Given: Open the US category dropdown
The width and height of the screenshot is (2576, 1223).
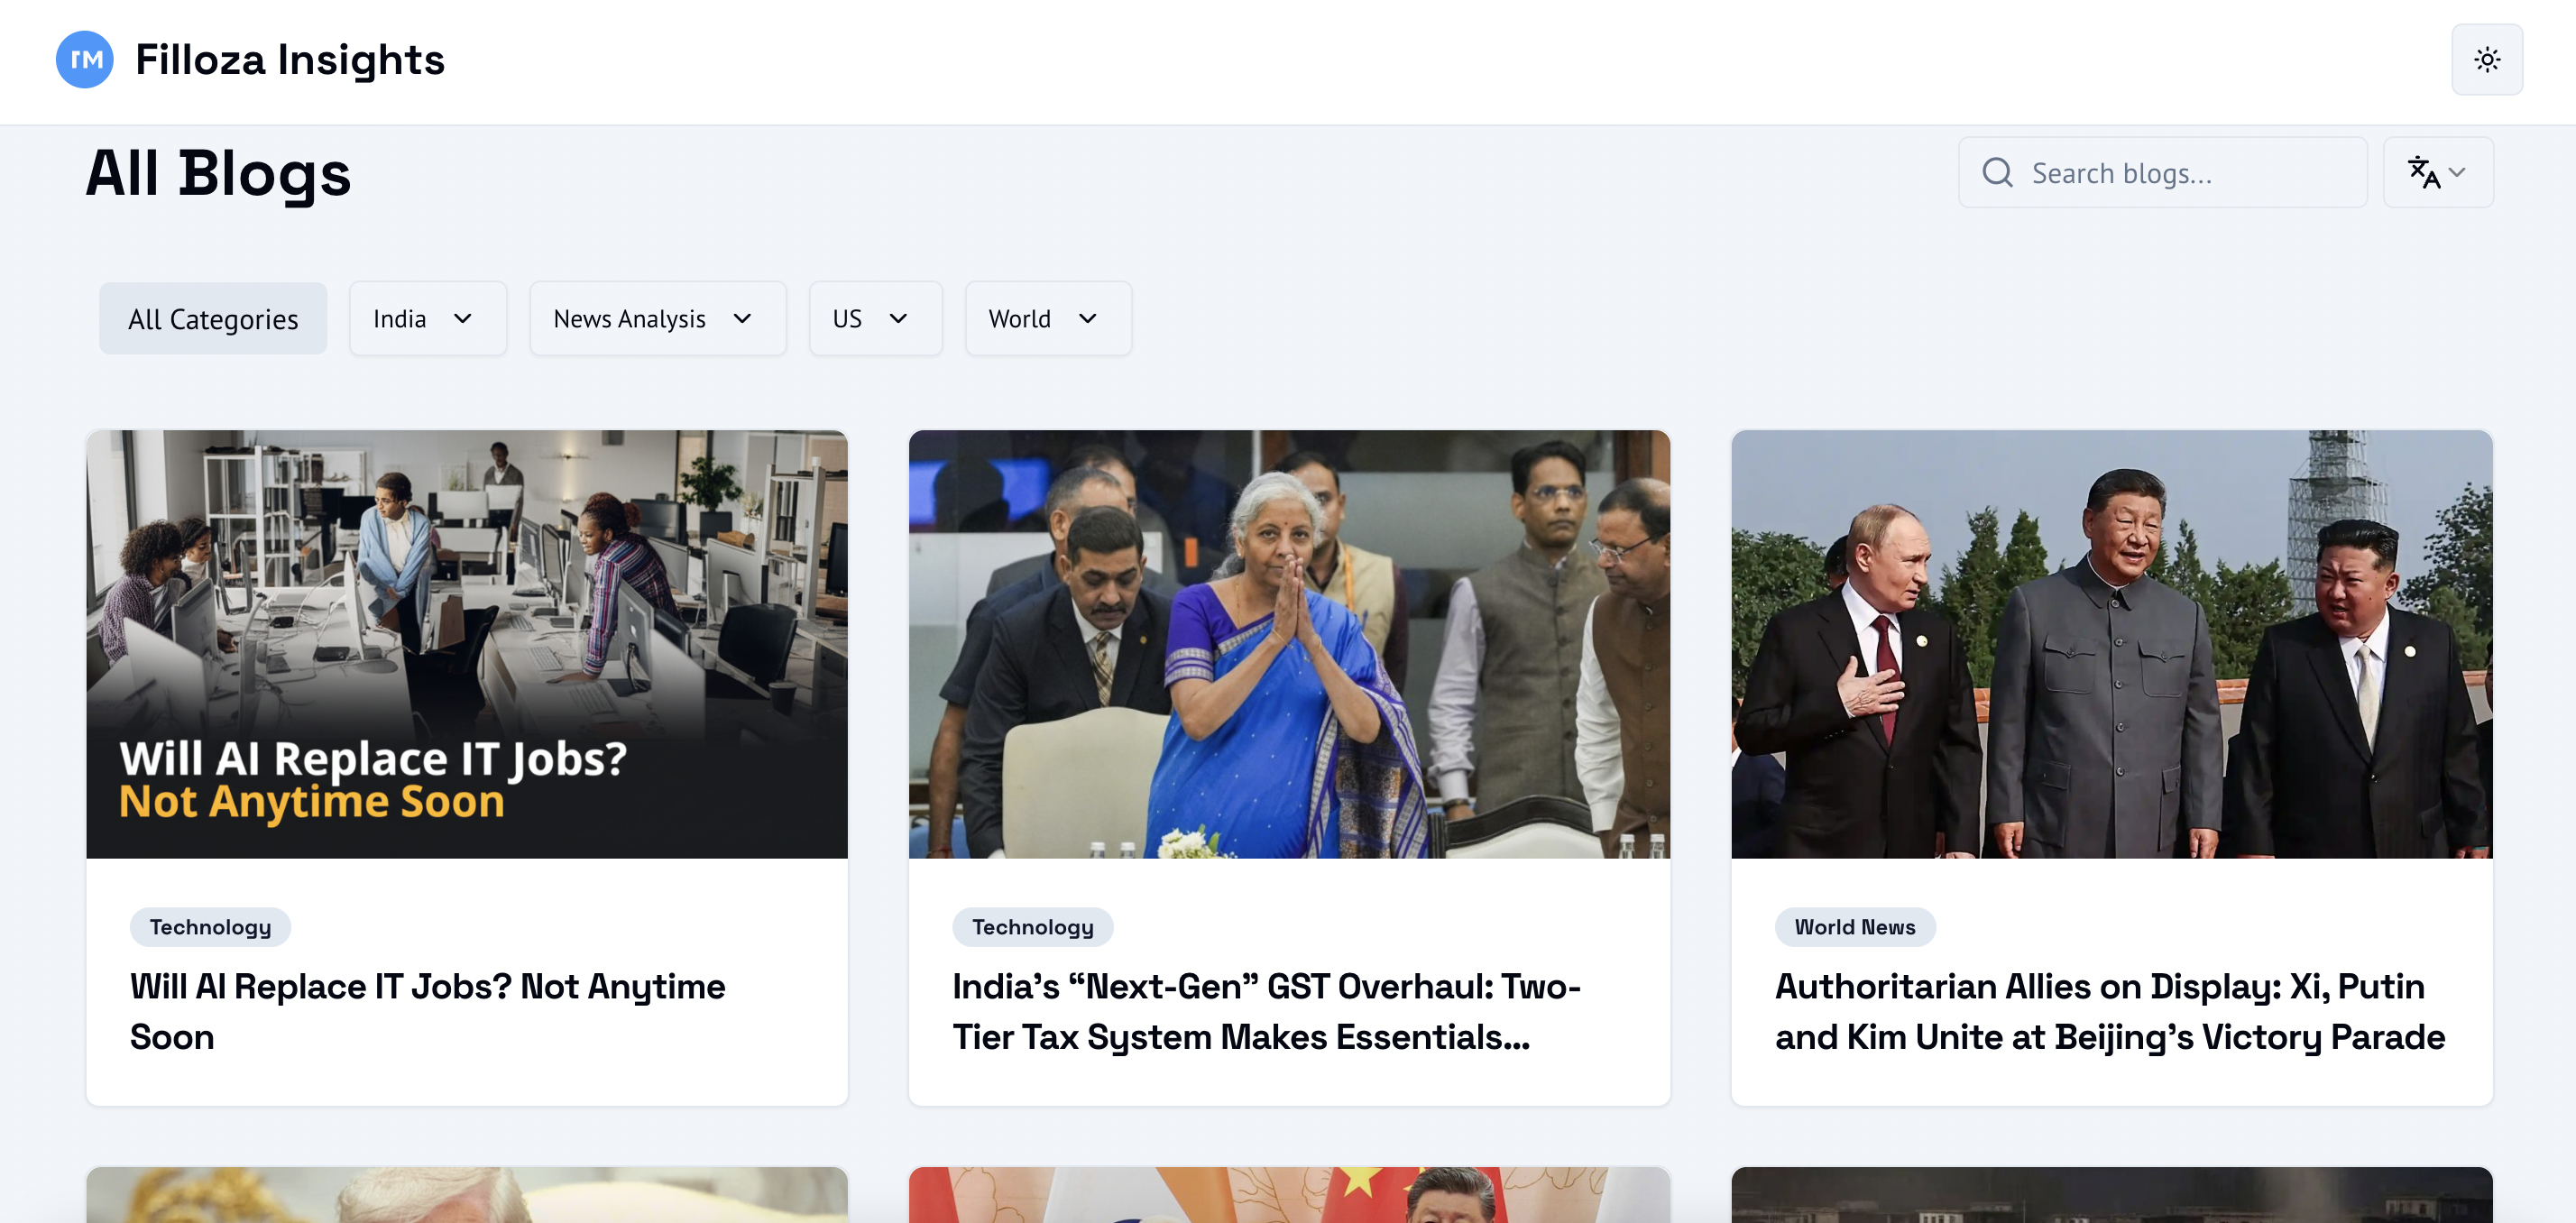Looking at the screenshot, I should pyautogui.click(x=875, y=318).
